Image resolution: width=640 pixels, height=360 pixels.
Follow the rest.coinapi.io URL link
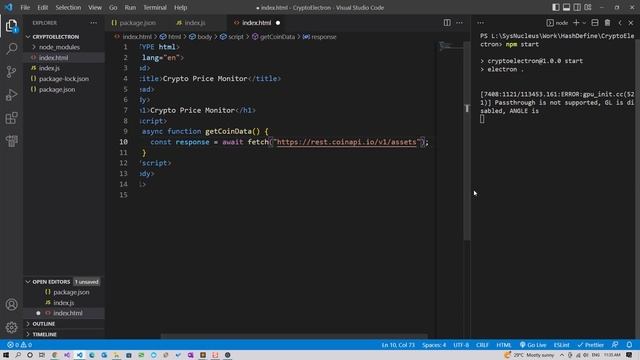pos(347,142)
